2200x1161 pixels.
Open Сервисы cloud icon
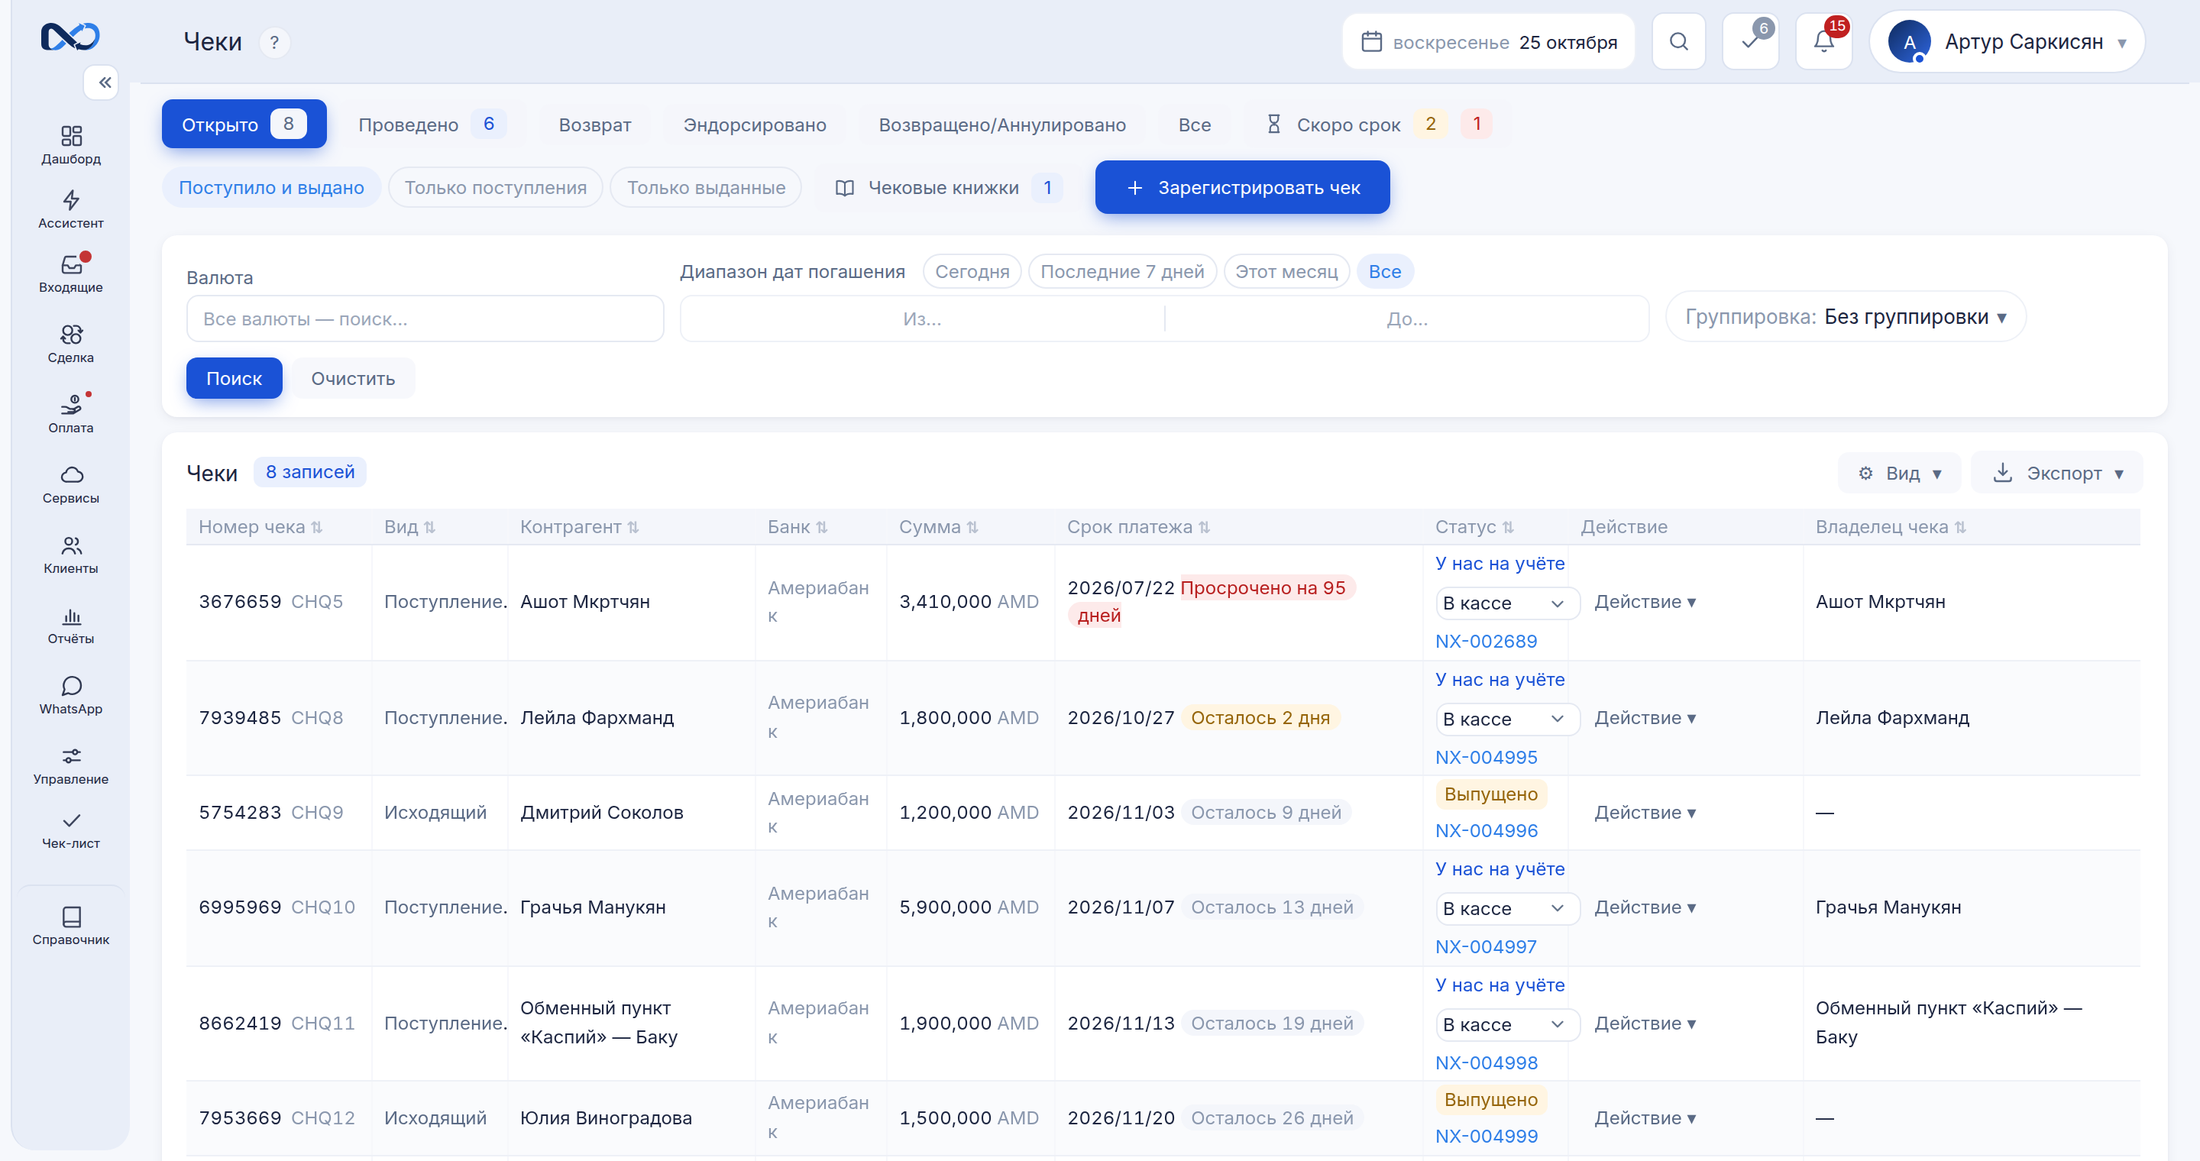(71, 484)
